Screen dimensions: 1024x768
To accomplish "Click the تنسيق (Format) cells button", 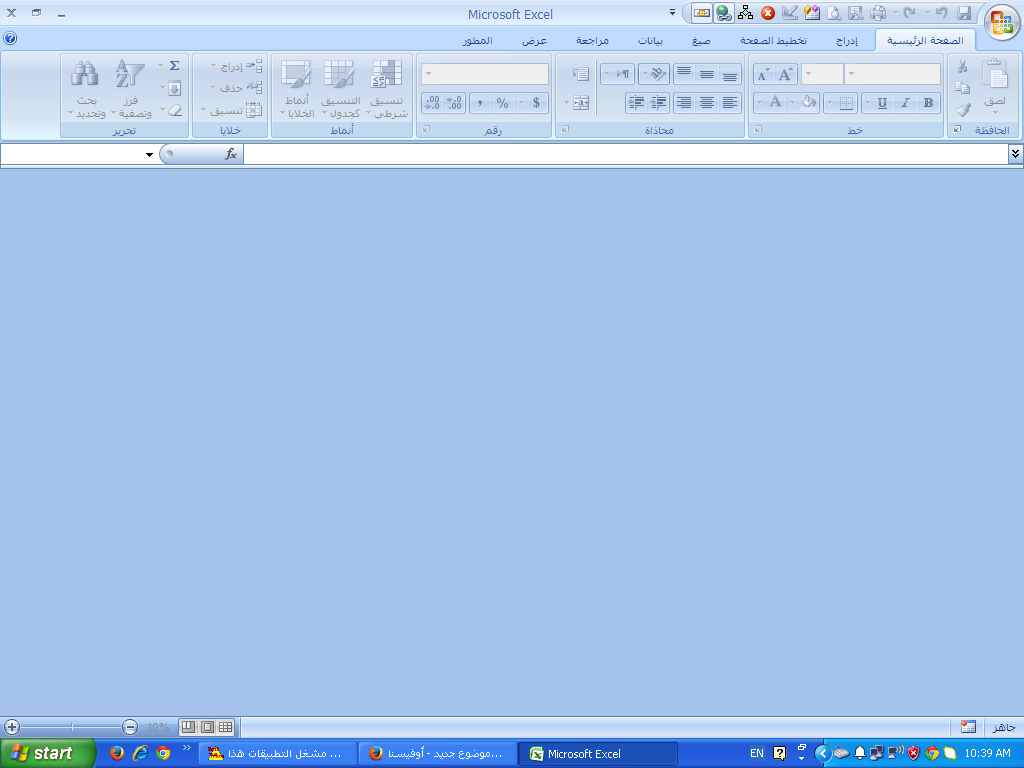I will pyautogui.click(x=232, y=110).
